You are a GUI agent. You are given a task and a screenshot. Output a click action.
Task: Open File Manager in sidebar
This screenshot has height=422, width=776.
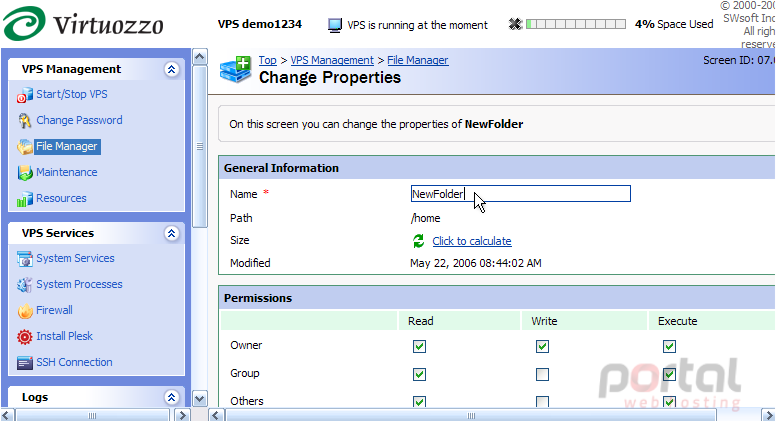pyautogui.click(x=67, y=146)
